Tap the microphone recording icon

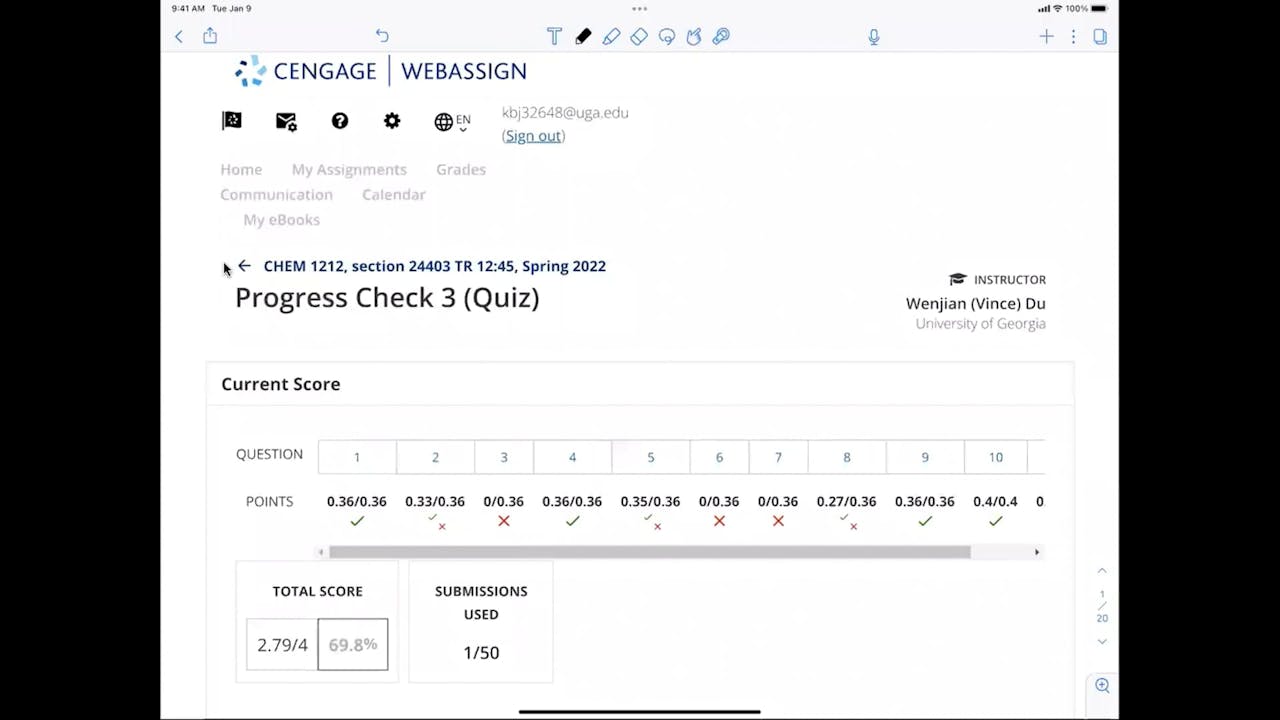tap(874, 37)
